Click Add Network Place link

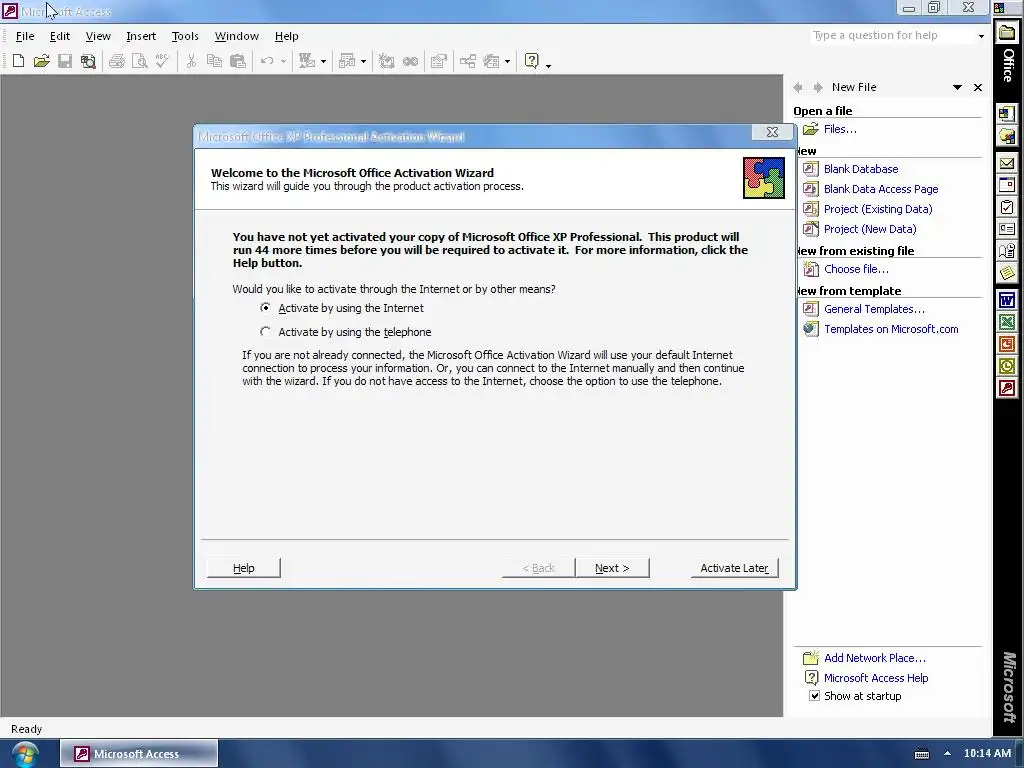coord(874,658)
